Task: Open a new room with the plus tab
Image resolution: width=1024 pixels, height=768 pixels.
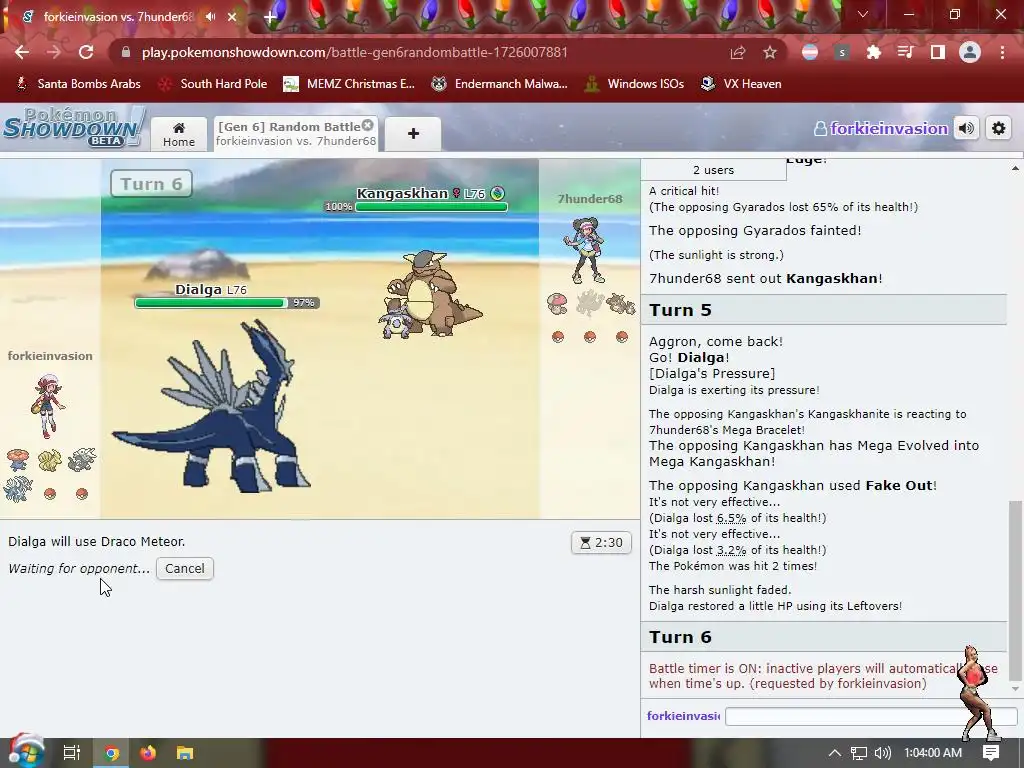Action: pyautogui.click(x=413, y=134)
